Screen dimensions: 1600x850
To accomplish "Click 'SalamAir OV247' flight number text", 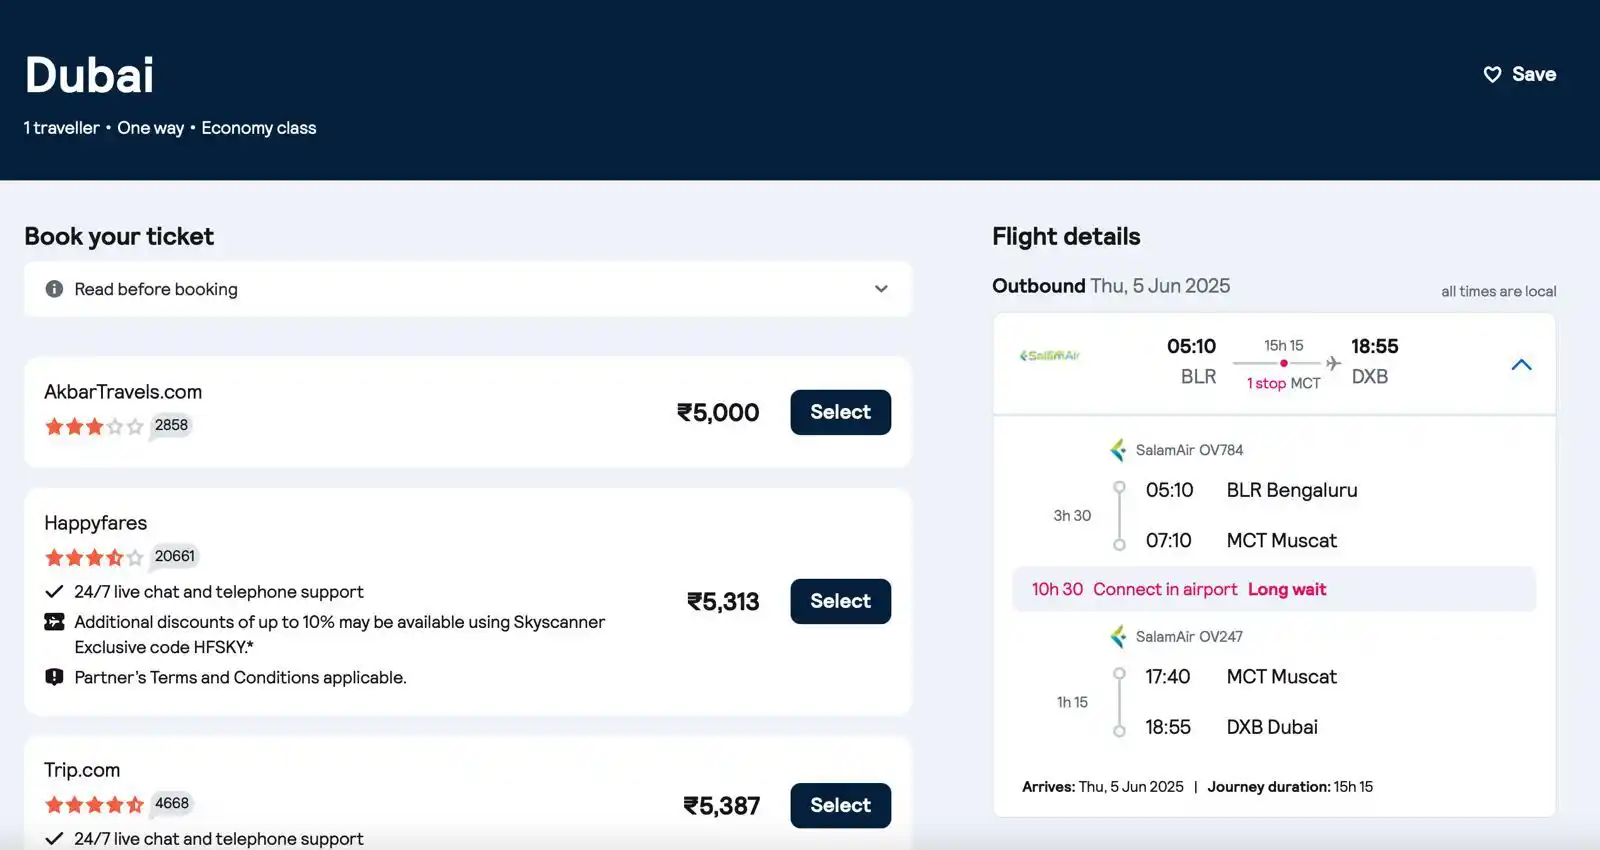I will 1189,636.
